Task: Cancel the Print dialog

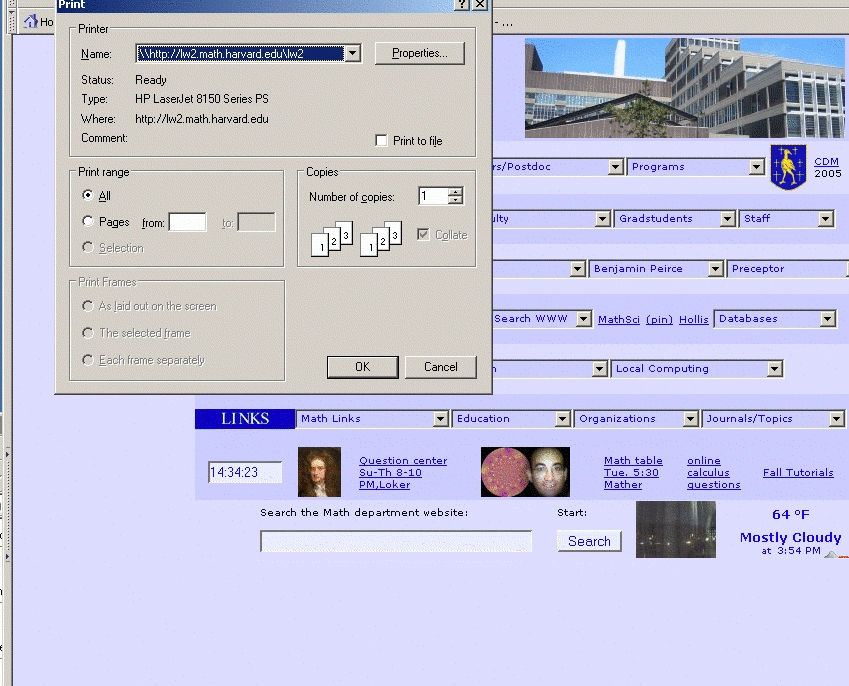Action: click(x=440, y=367)
